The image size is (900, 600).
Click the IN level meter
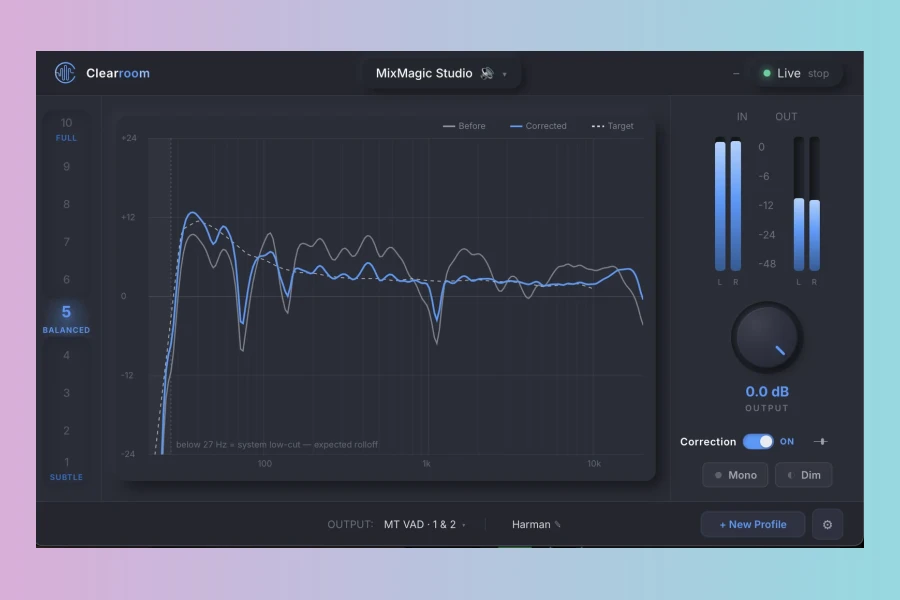(728, 204)
